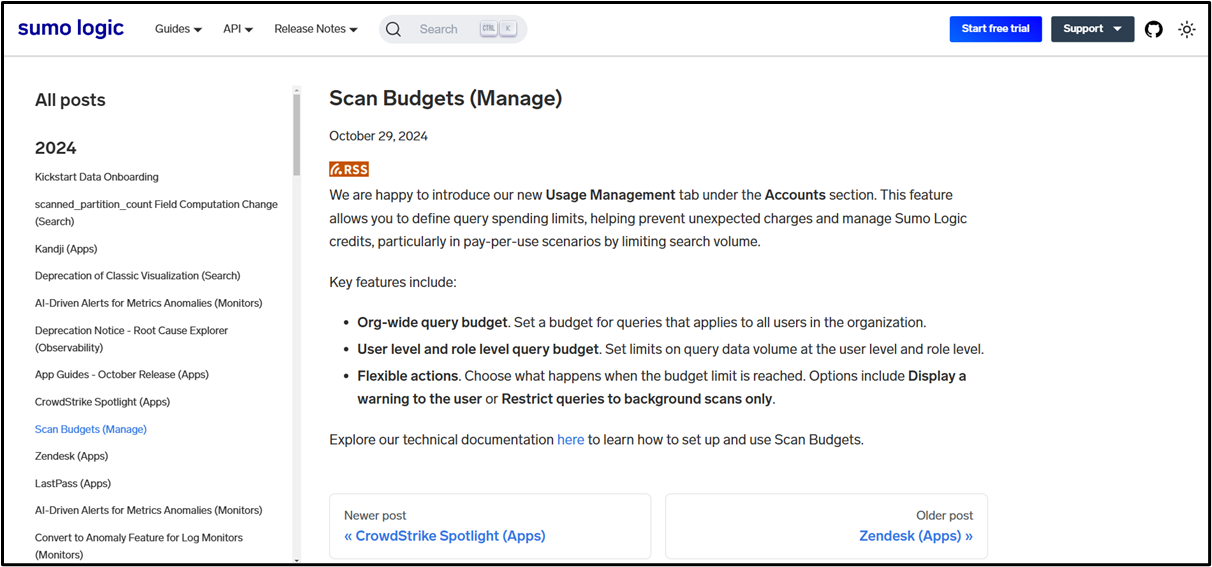Screen dimensions: 1212x567
Task: Open the Support dropdown button
Action: pos(1092,29)
